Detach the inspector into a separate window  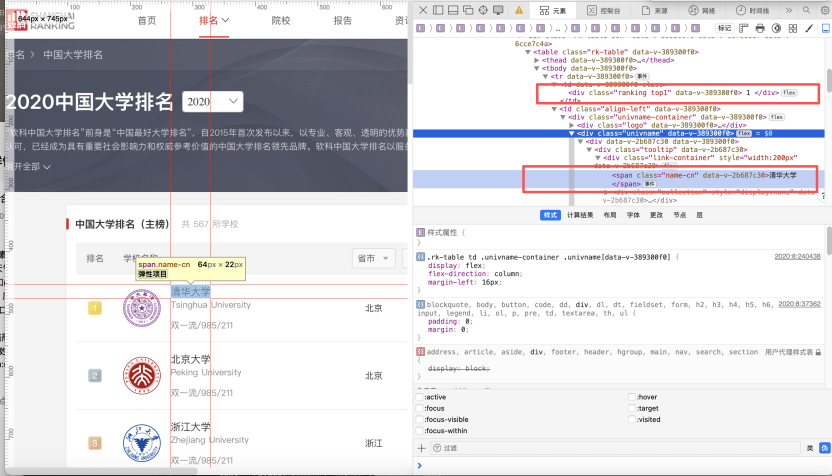468,10
